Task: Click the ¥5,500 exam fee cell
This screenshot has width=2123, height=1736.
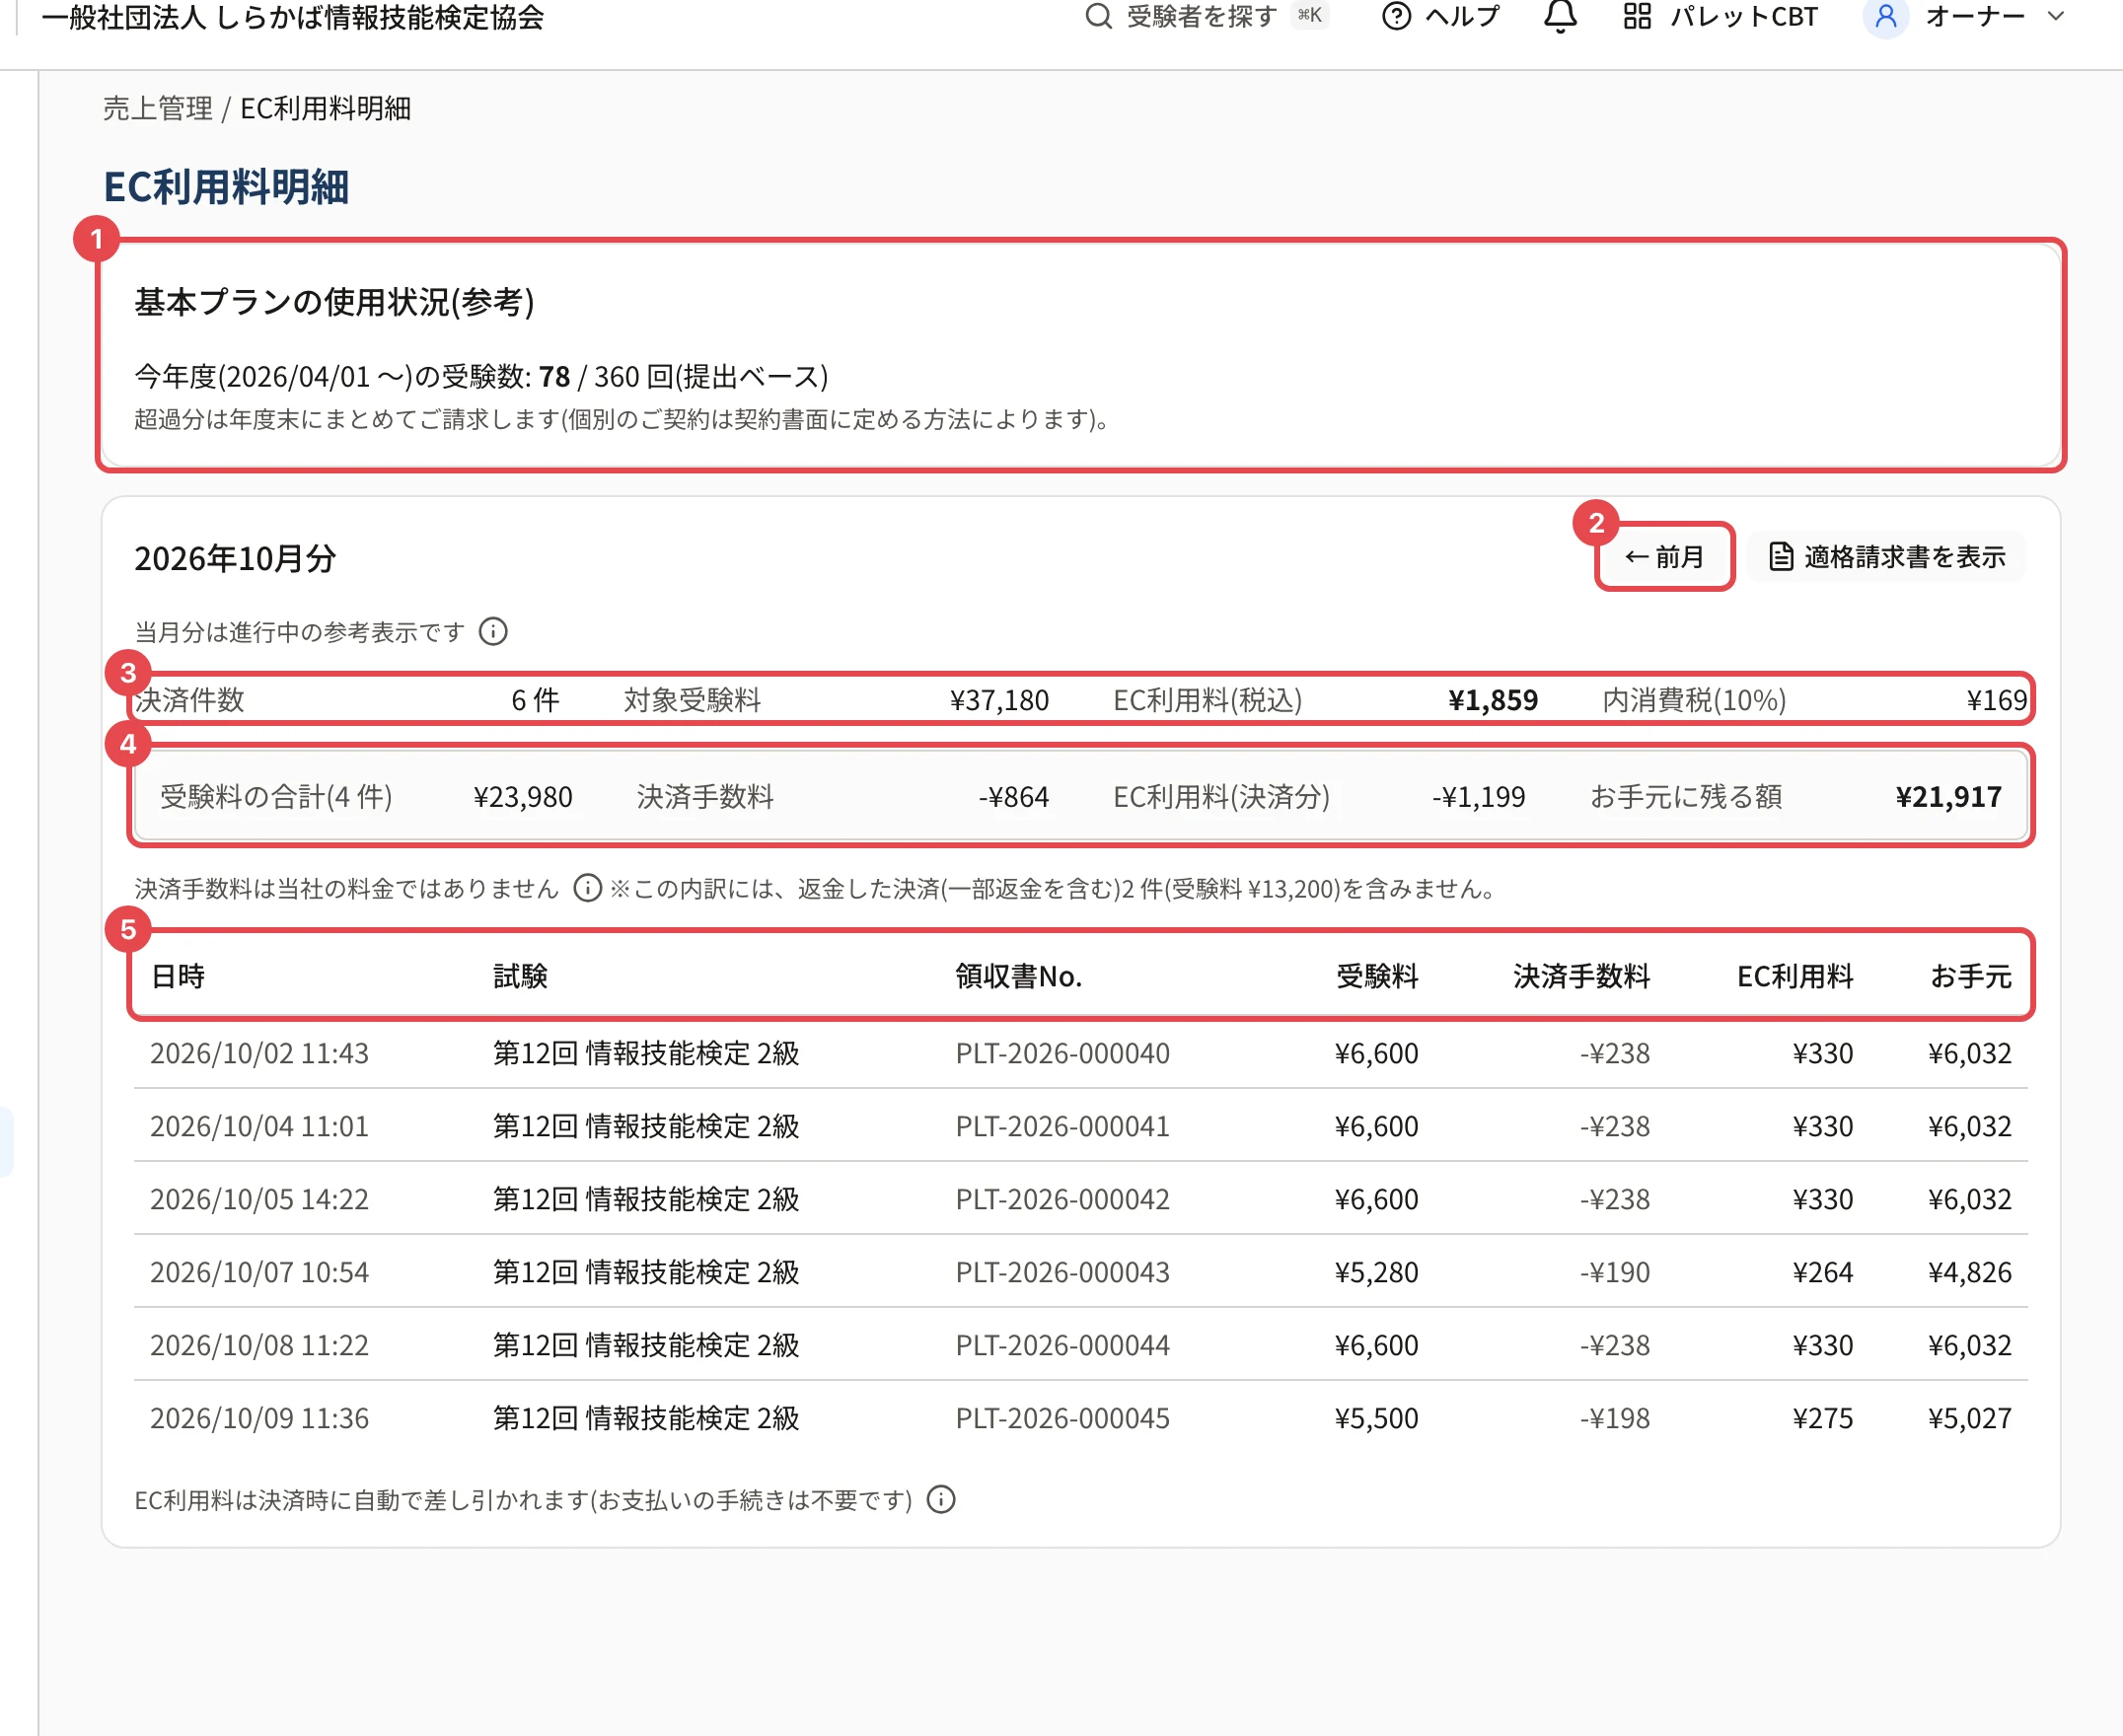Action: [1376, 1418]
